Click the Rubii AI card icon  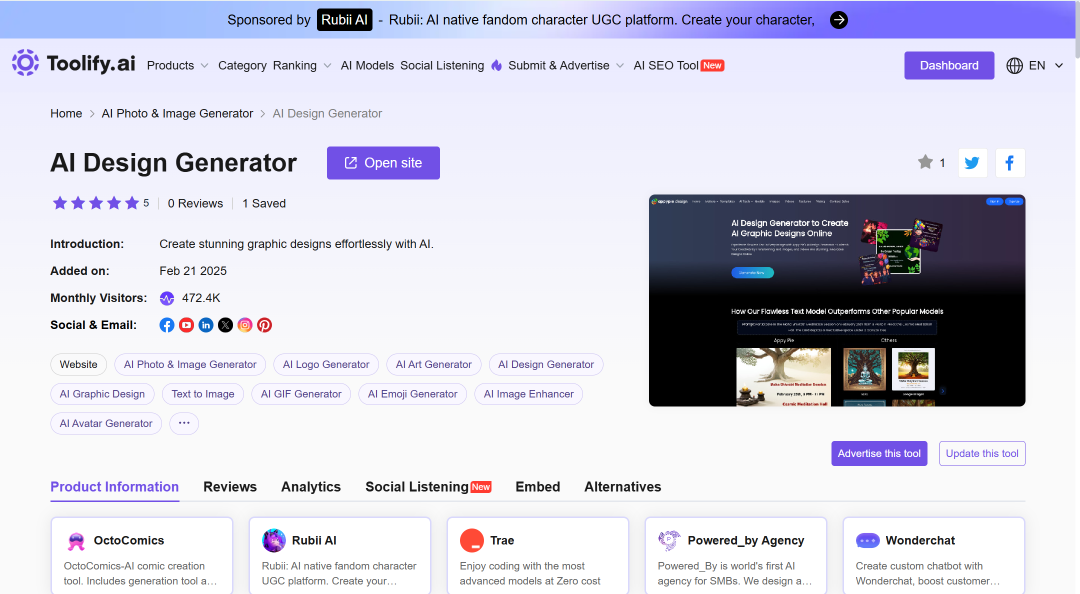pyautogui.click(x=274, y=540)
